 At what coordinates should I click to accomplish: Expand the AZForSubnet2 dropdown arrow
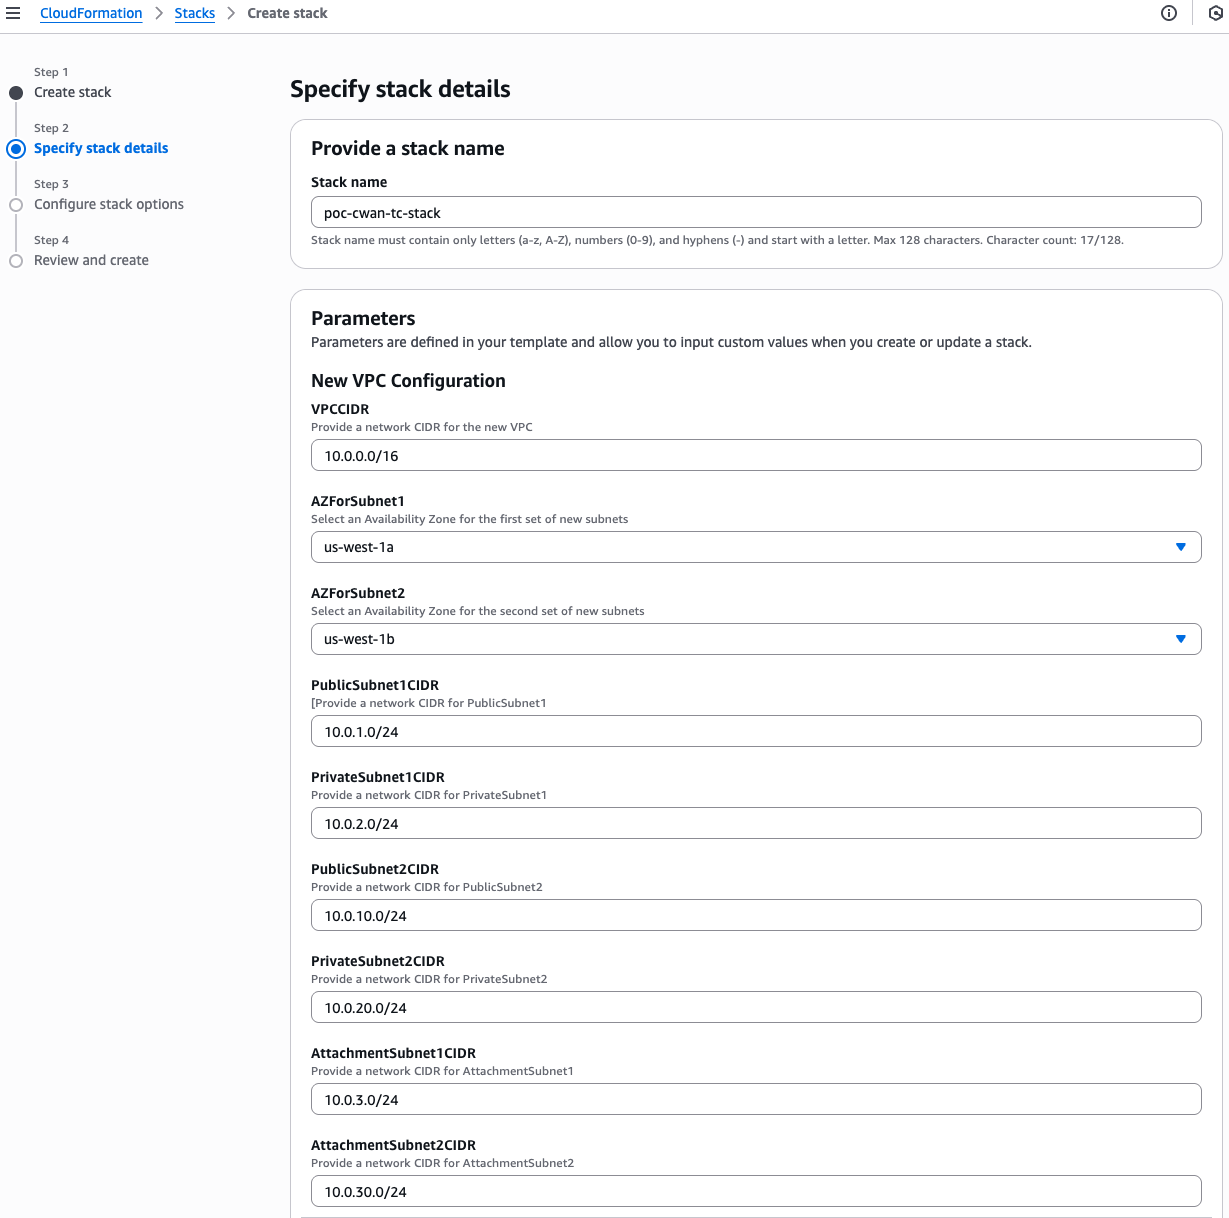[1180, 639]
